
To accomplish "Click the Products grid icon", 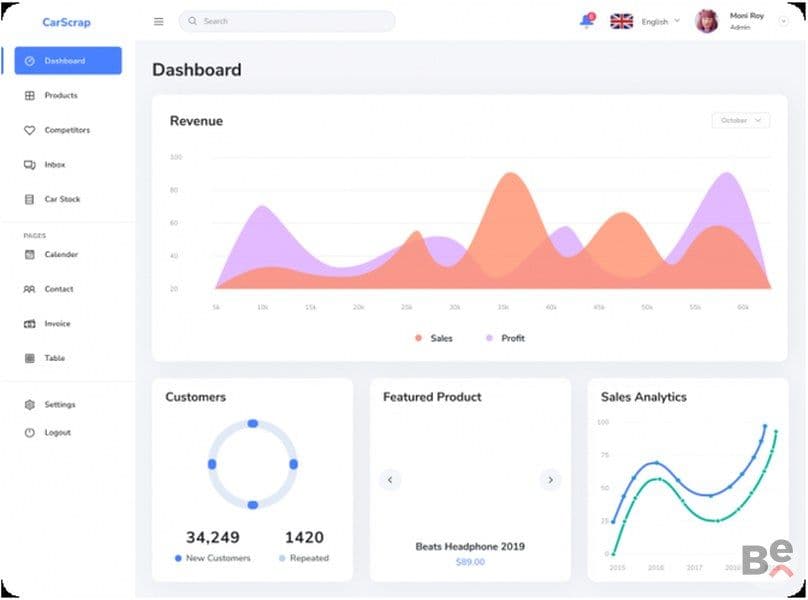I will click(x=30, y=95).
